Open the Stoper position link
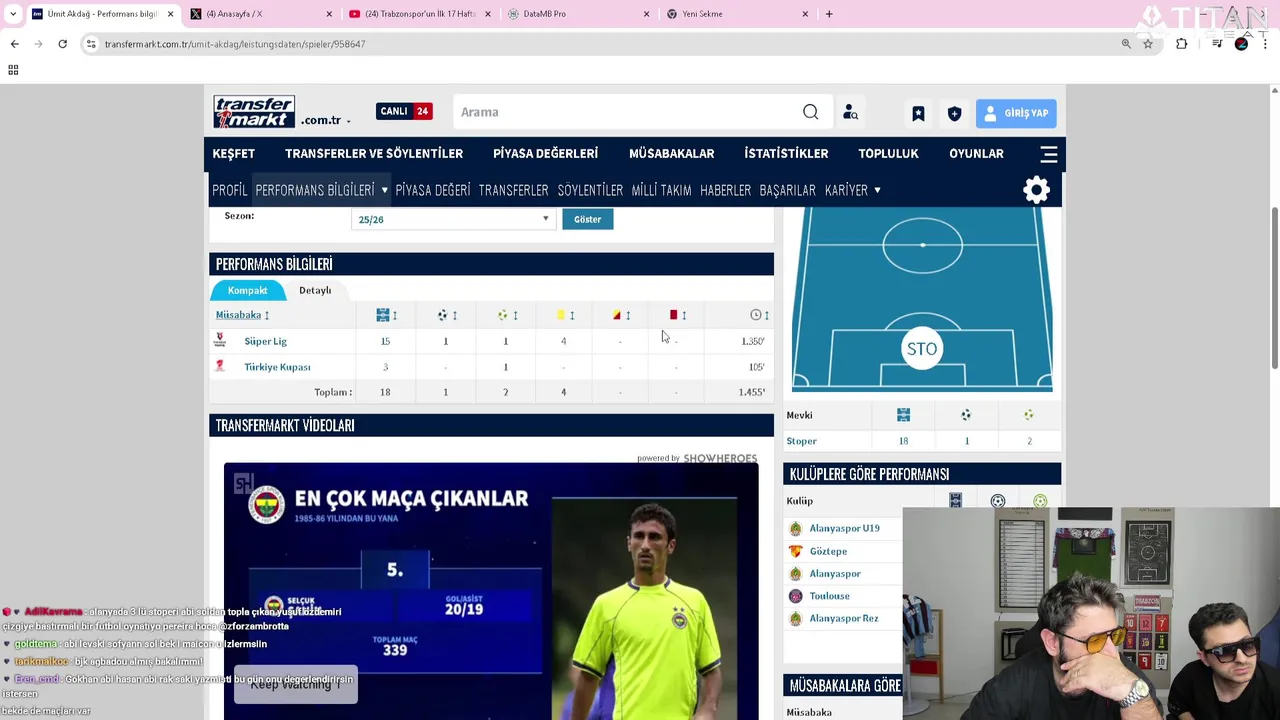Image resolution: width=1280 pixels, height=720 pixels. click(801, 441)
